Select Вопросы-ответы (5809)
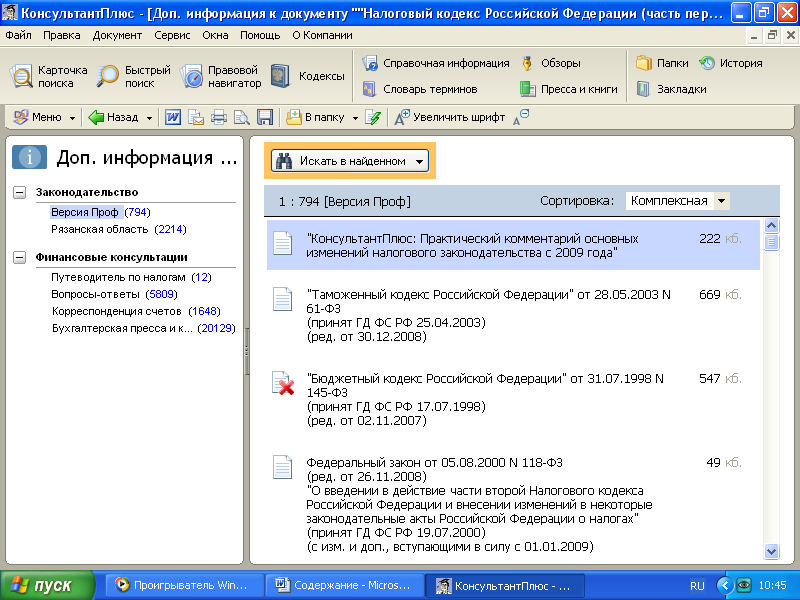Viewport: 800px width, 600px height. coord(114,294)
